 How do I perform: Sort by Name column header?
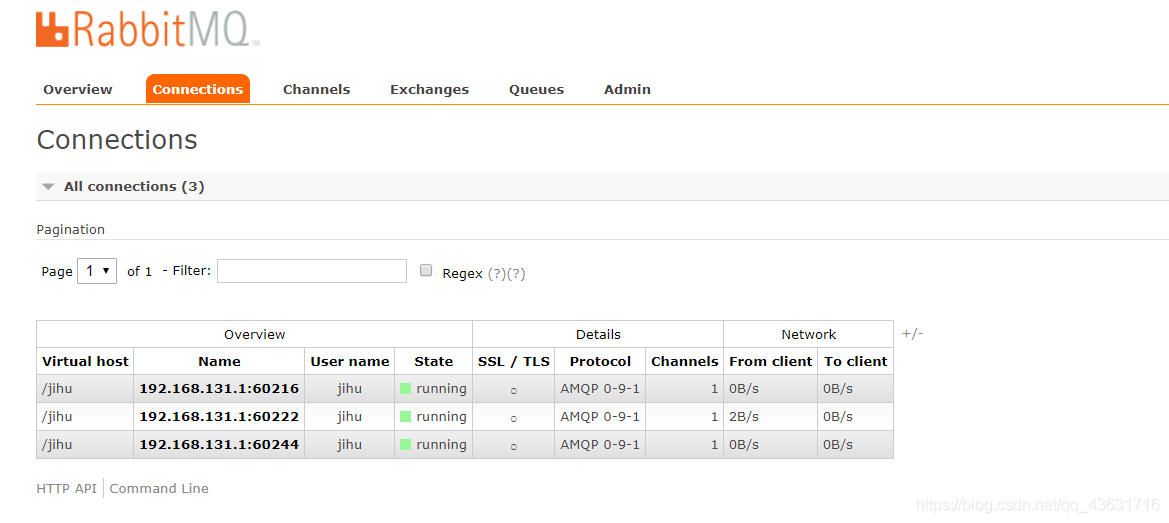219,361
